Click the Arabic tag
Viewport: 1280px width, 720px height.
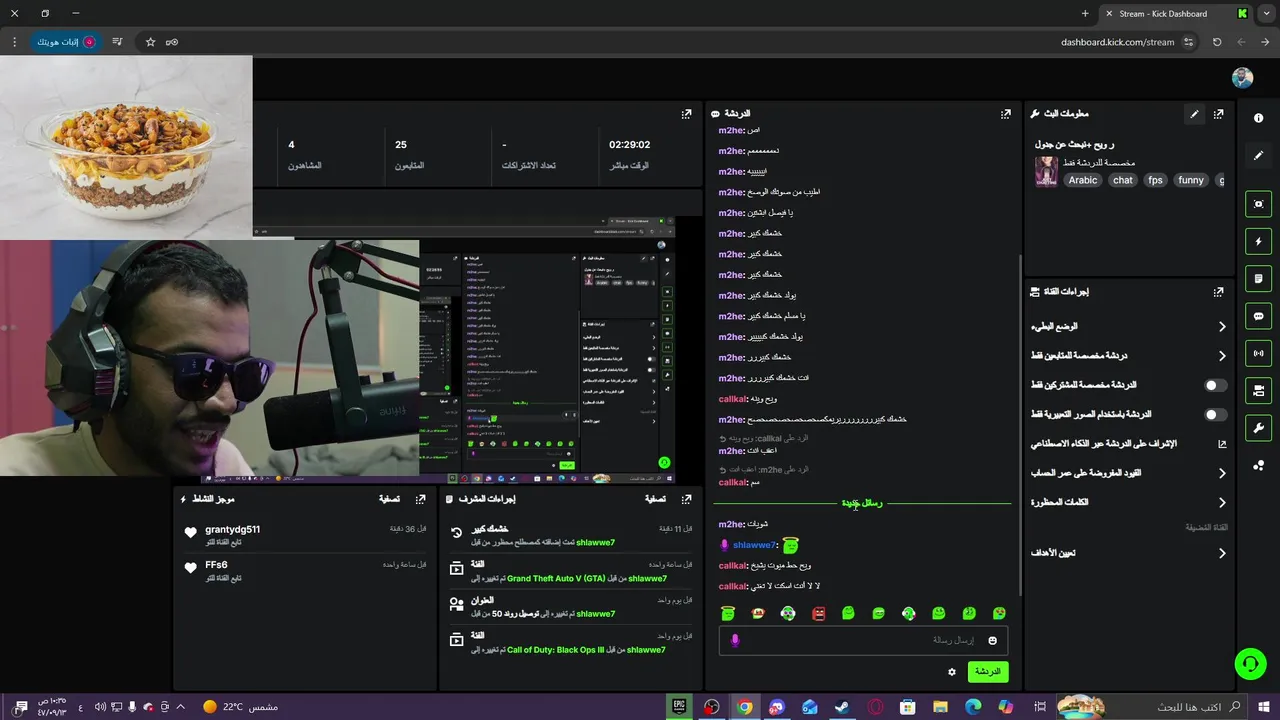click(x=1083, y=180)
